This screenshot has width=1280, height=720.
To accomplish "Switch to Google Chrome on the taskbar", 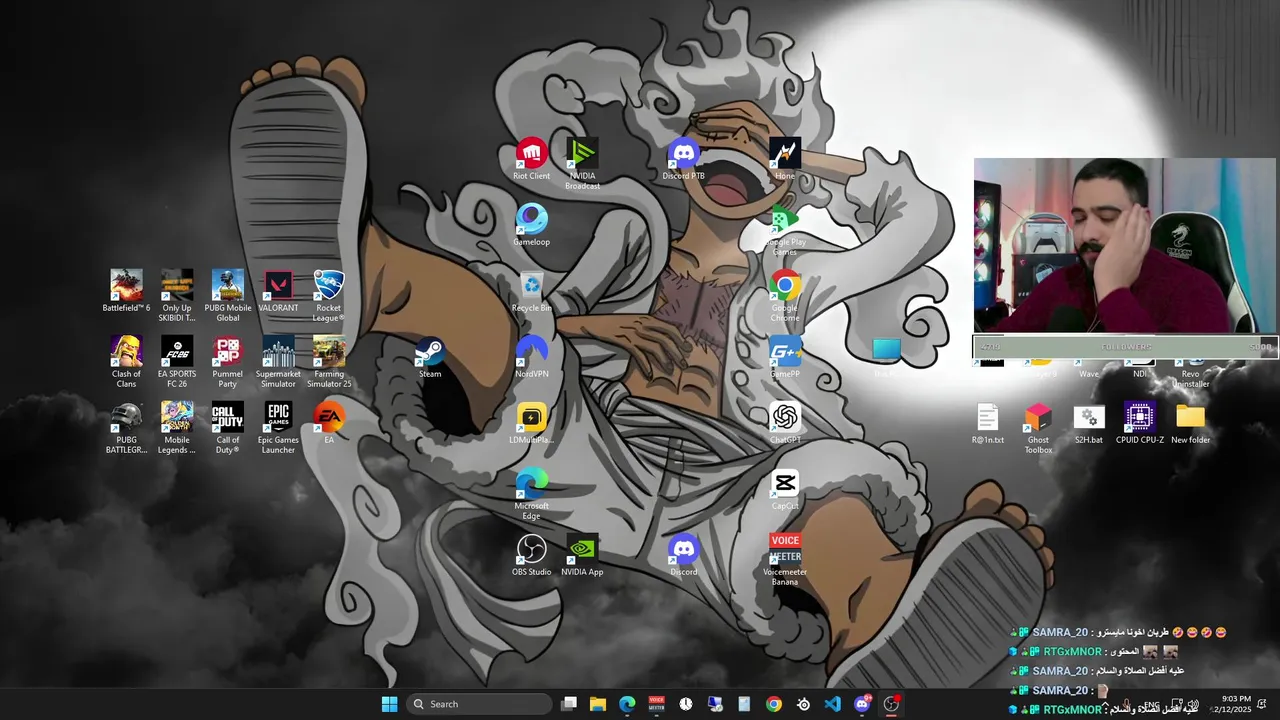I will 774,704.
